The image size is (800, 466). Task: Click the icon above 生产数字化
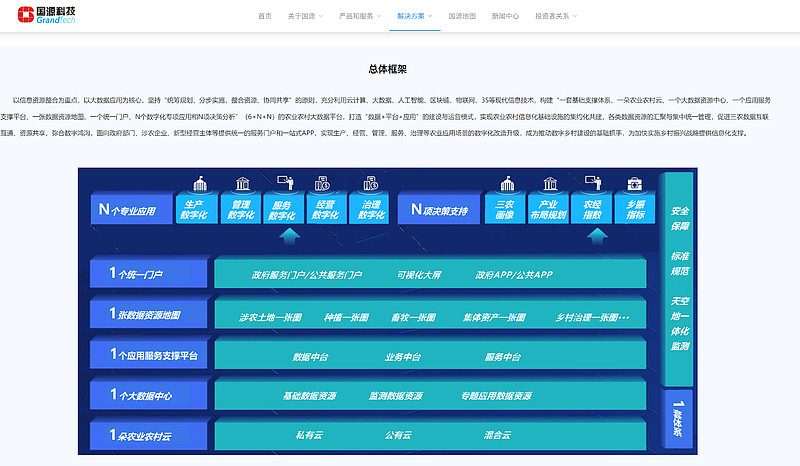[x=200, y=183]
